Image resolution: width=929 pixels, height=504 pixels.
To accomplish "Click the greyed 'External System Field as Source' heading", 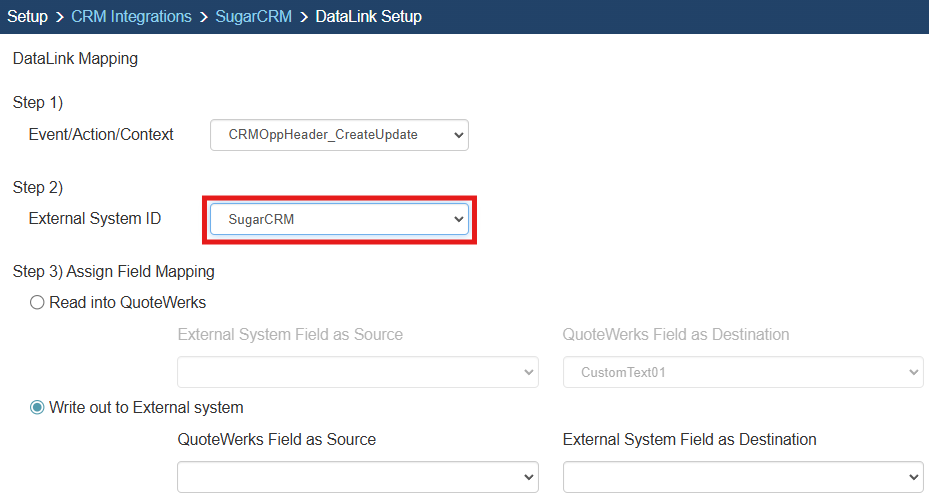I will click(x=290, y=334).
